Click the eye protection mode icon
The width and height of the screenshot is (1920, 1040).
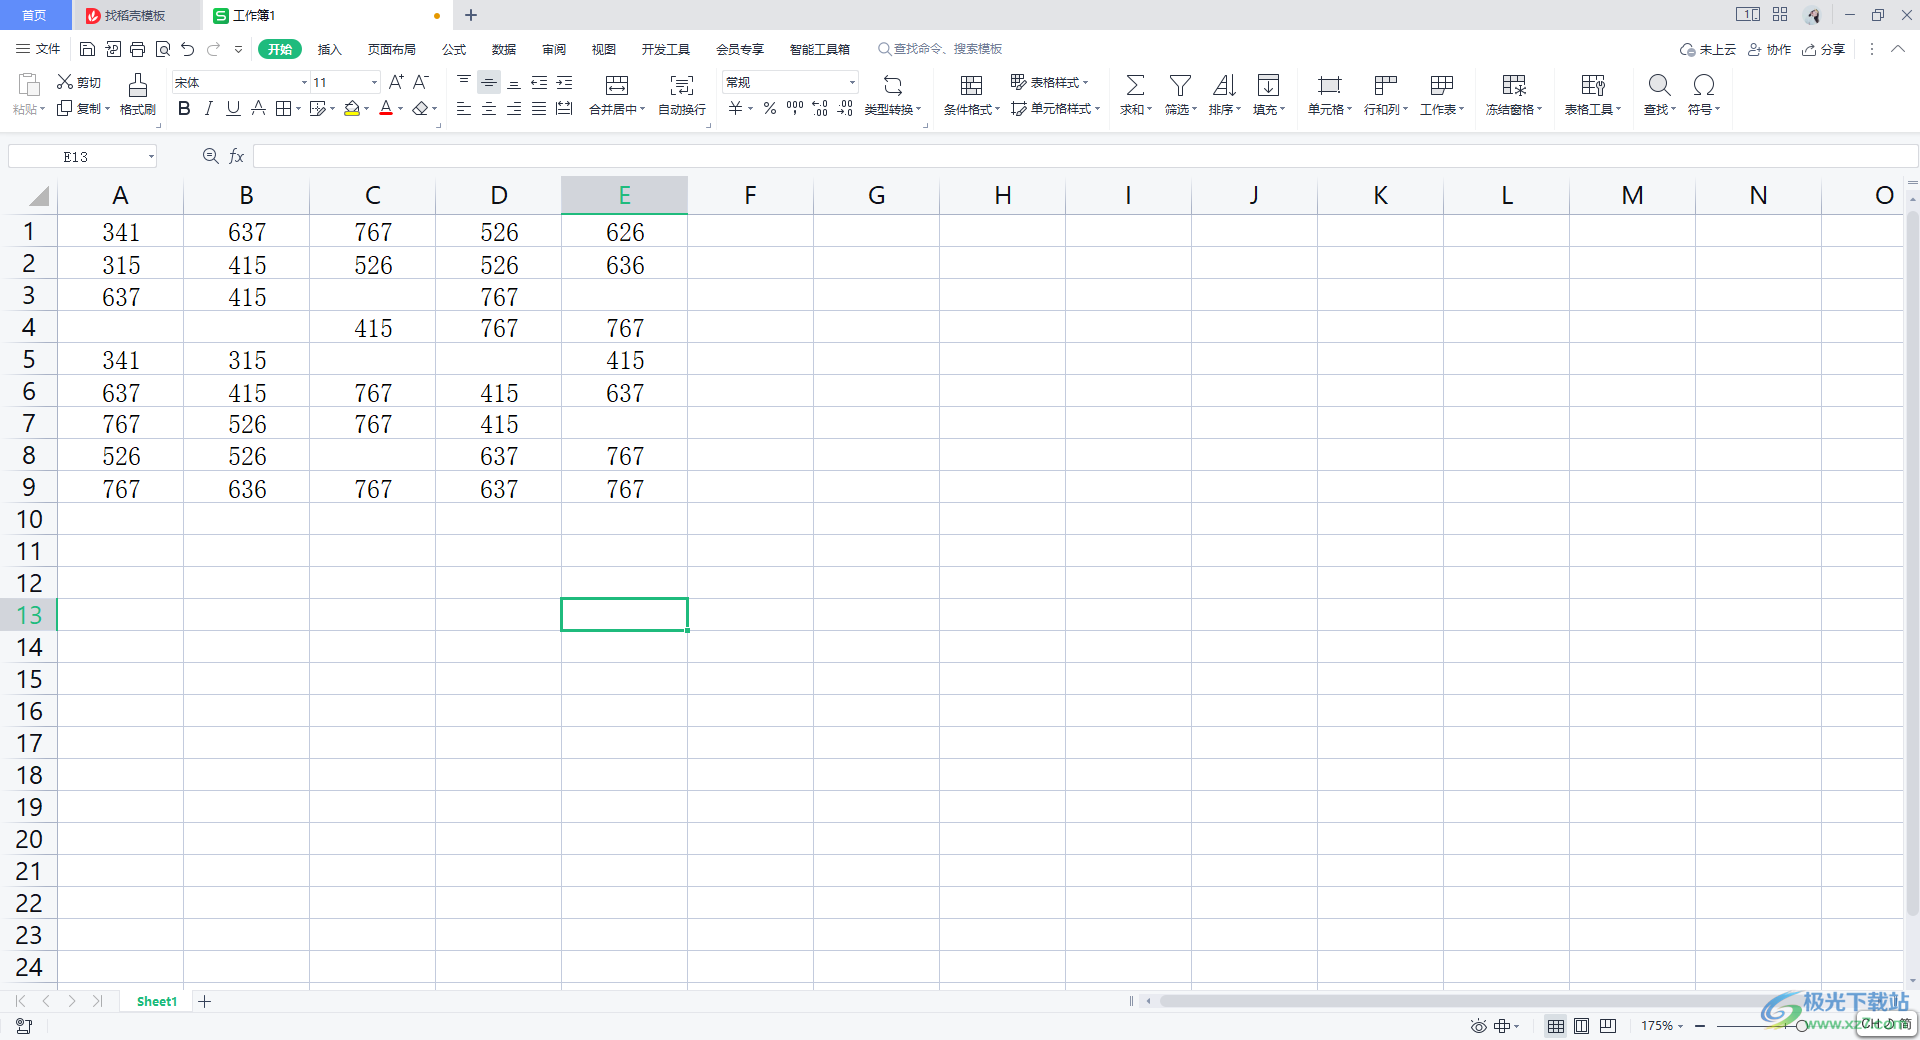[x=1478, y=1026]
